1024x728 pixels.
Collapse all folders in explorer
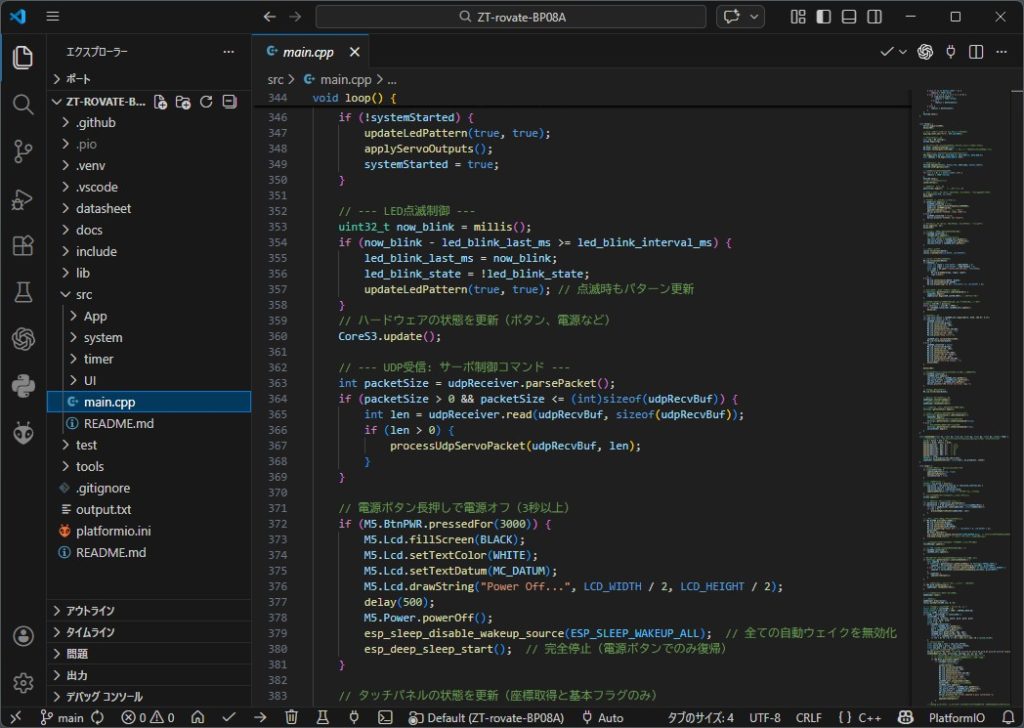coord(229,102)
